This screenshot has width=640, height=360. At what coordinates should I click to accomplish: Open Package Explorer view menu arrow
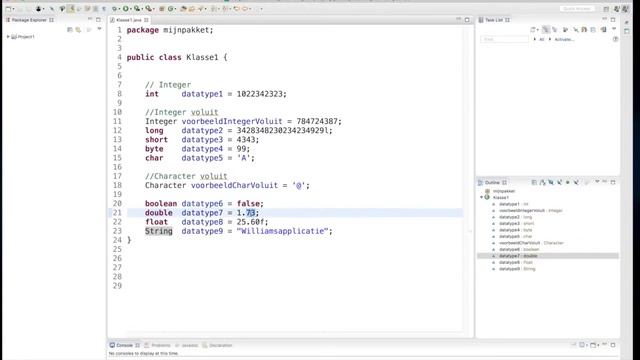click(99, 29)
